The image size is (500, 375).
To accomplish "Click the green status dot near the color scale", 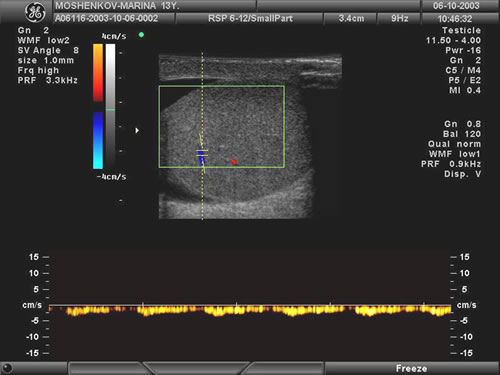I will [141, 35].
